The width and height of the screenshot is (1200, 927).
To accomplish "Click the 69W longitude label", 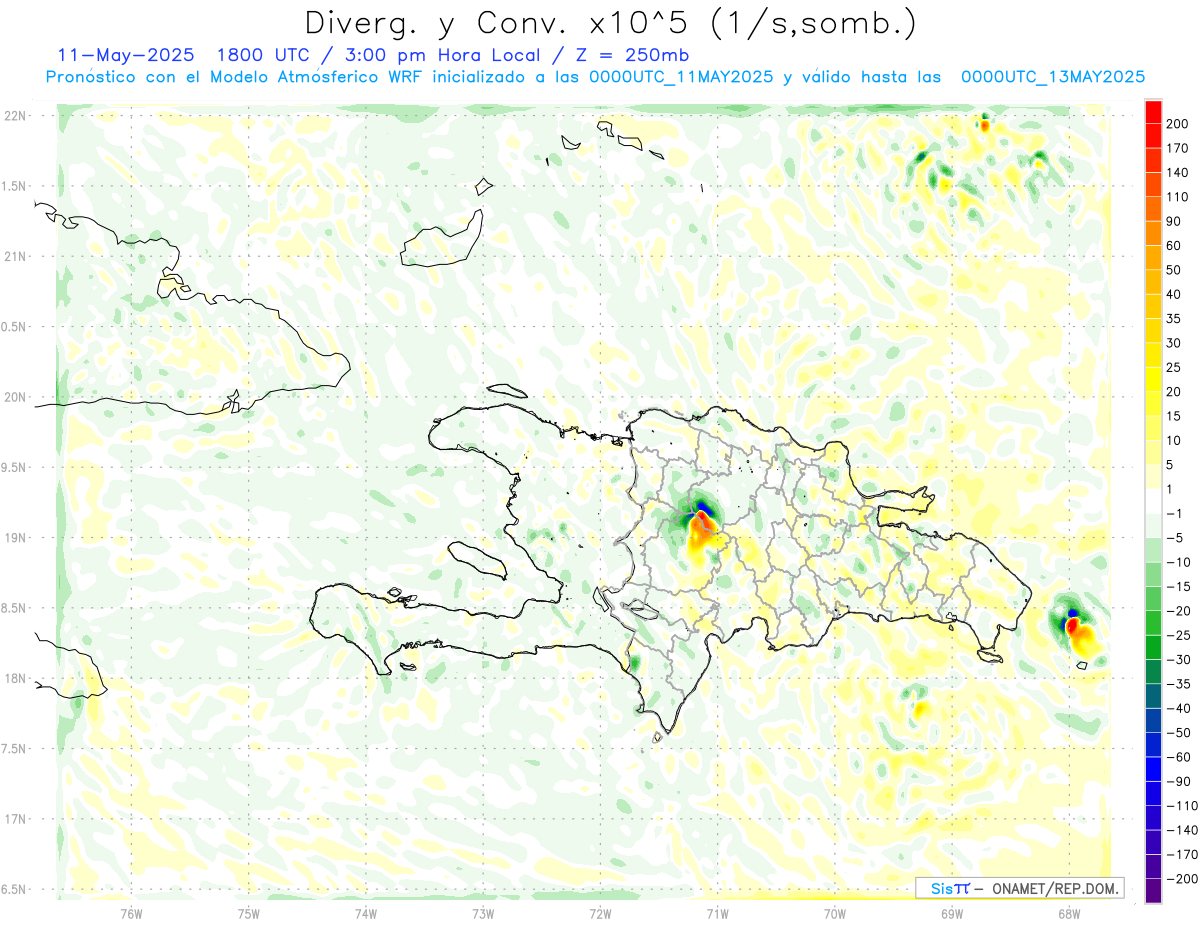I will coord(952,913).
